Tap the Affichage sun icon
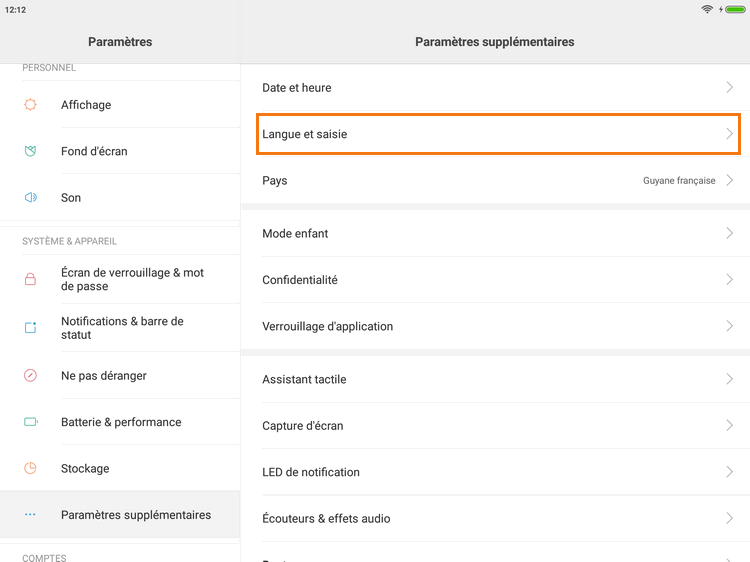The height and width of the screenshot is (562, 750). (30, 104)
